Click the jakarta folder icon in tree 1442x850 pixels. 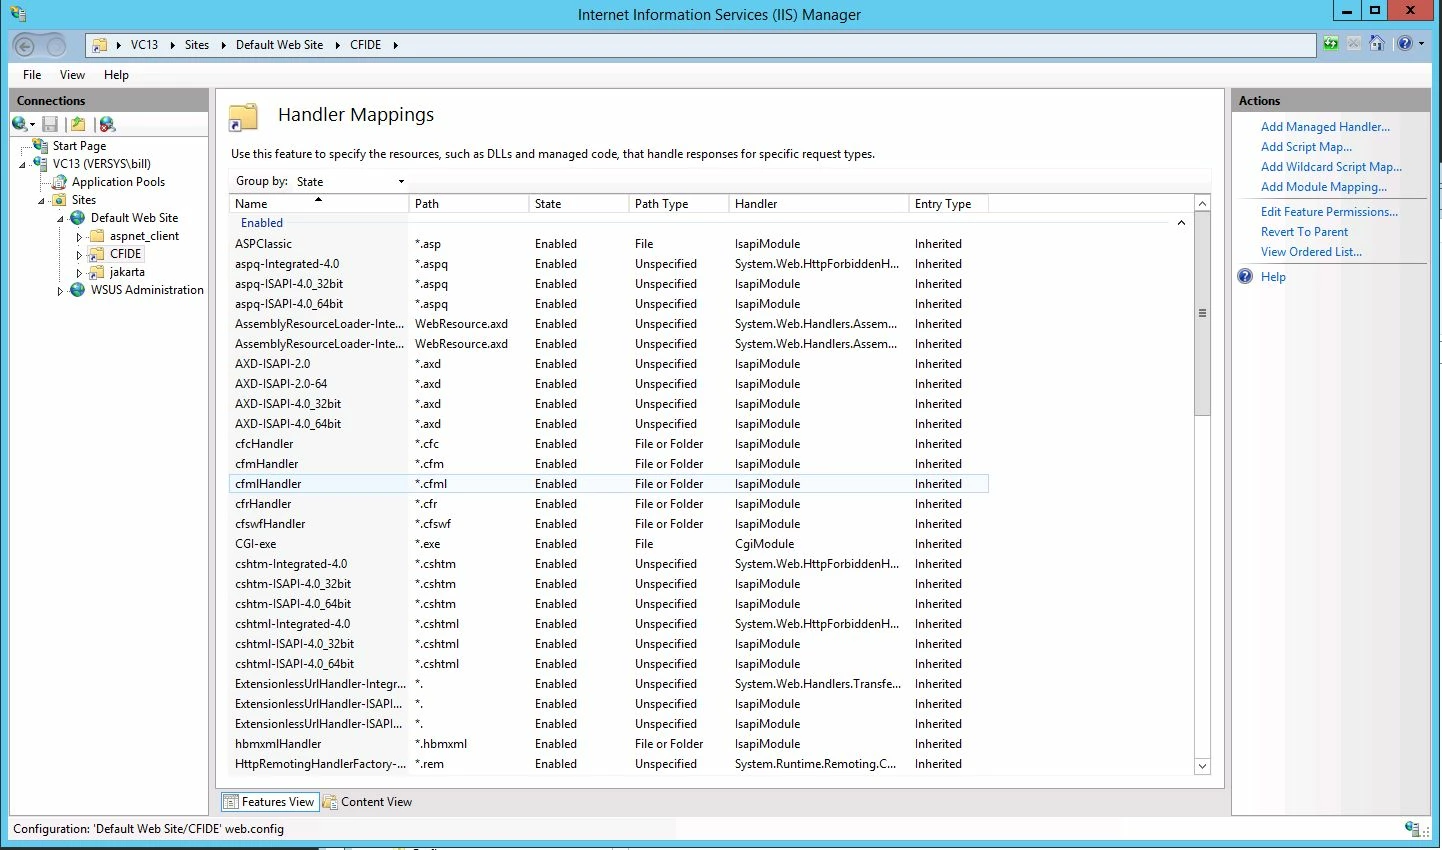tap(97, 271)
